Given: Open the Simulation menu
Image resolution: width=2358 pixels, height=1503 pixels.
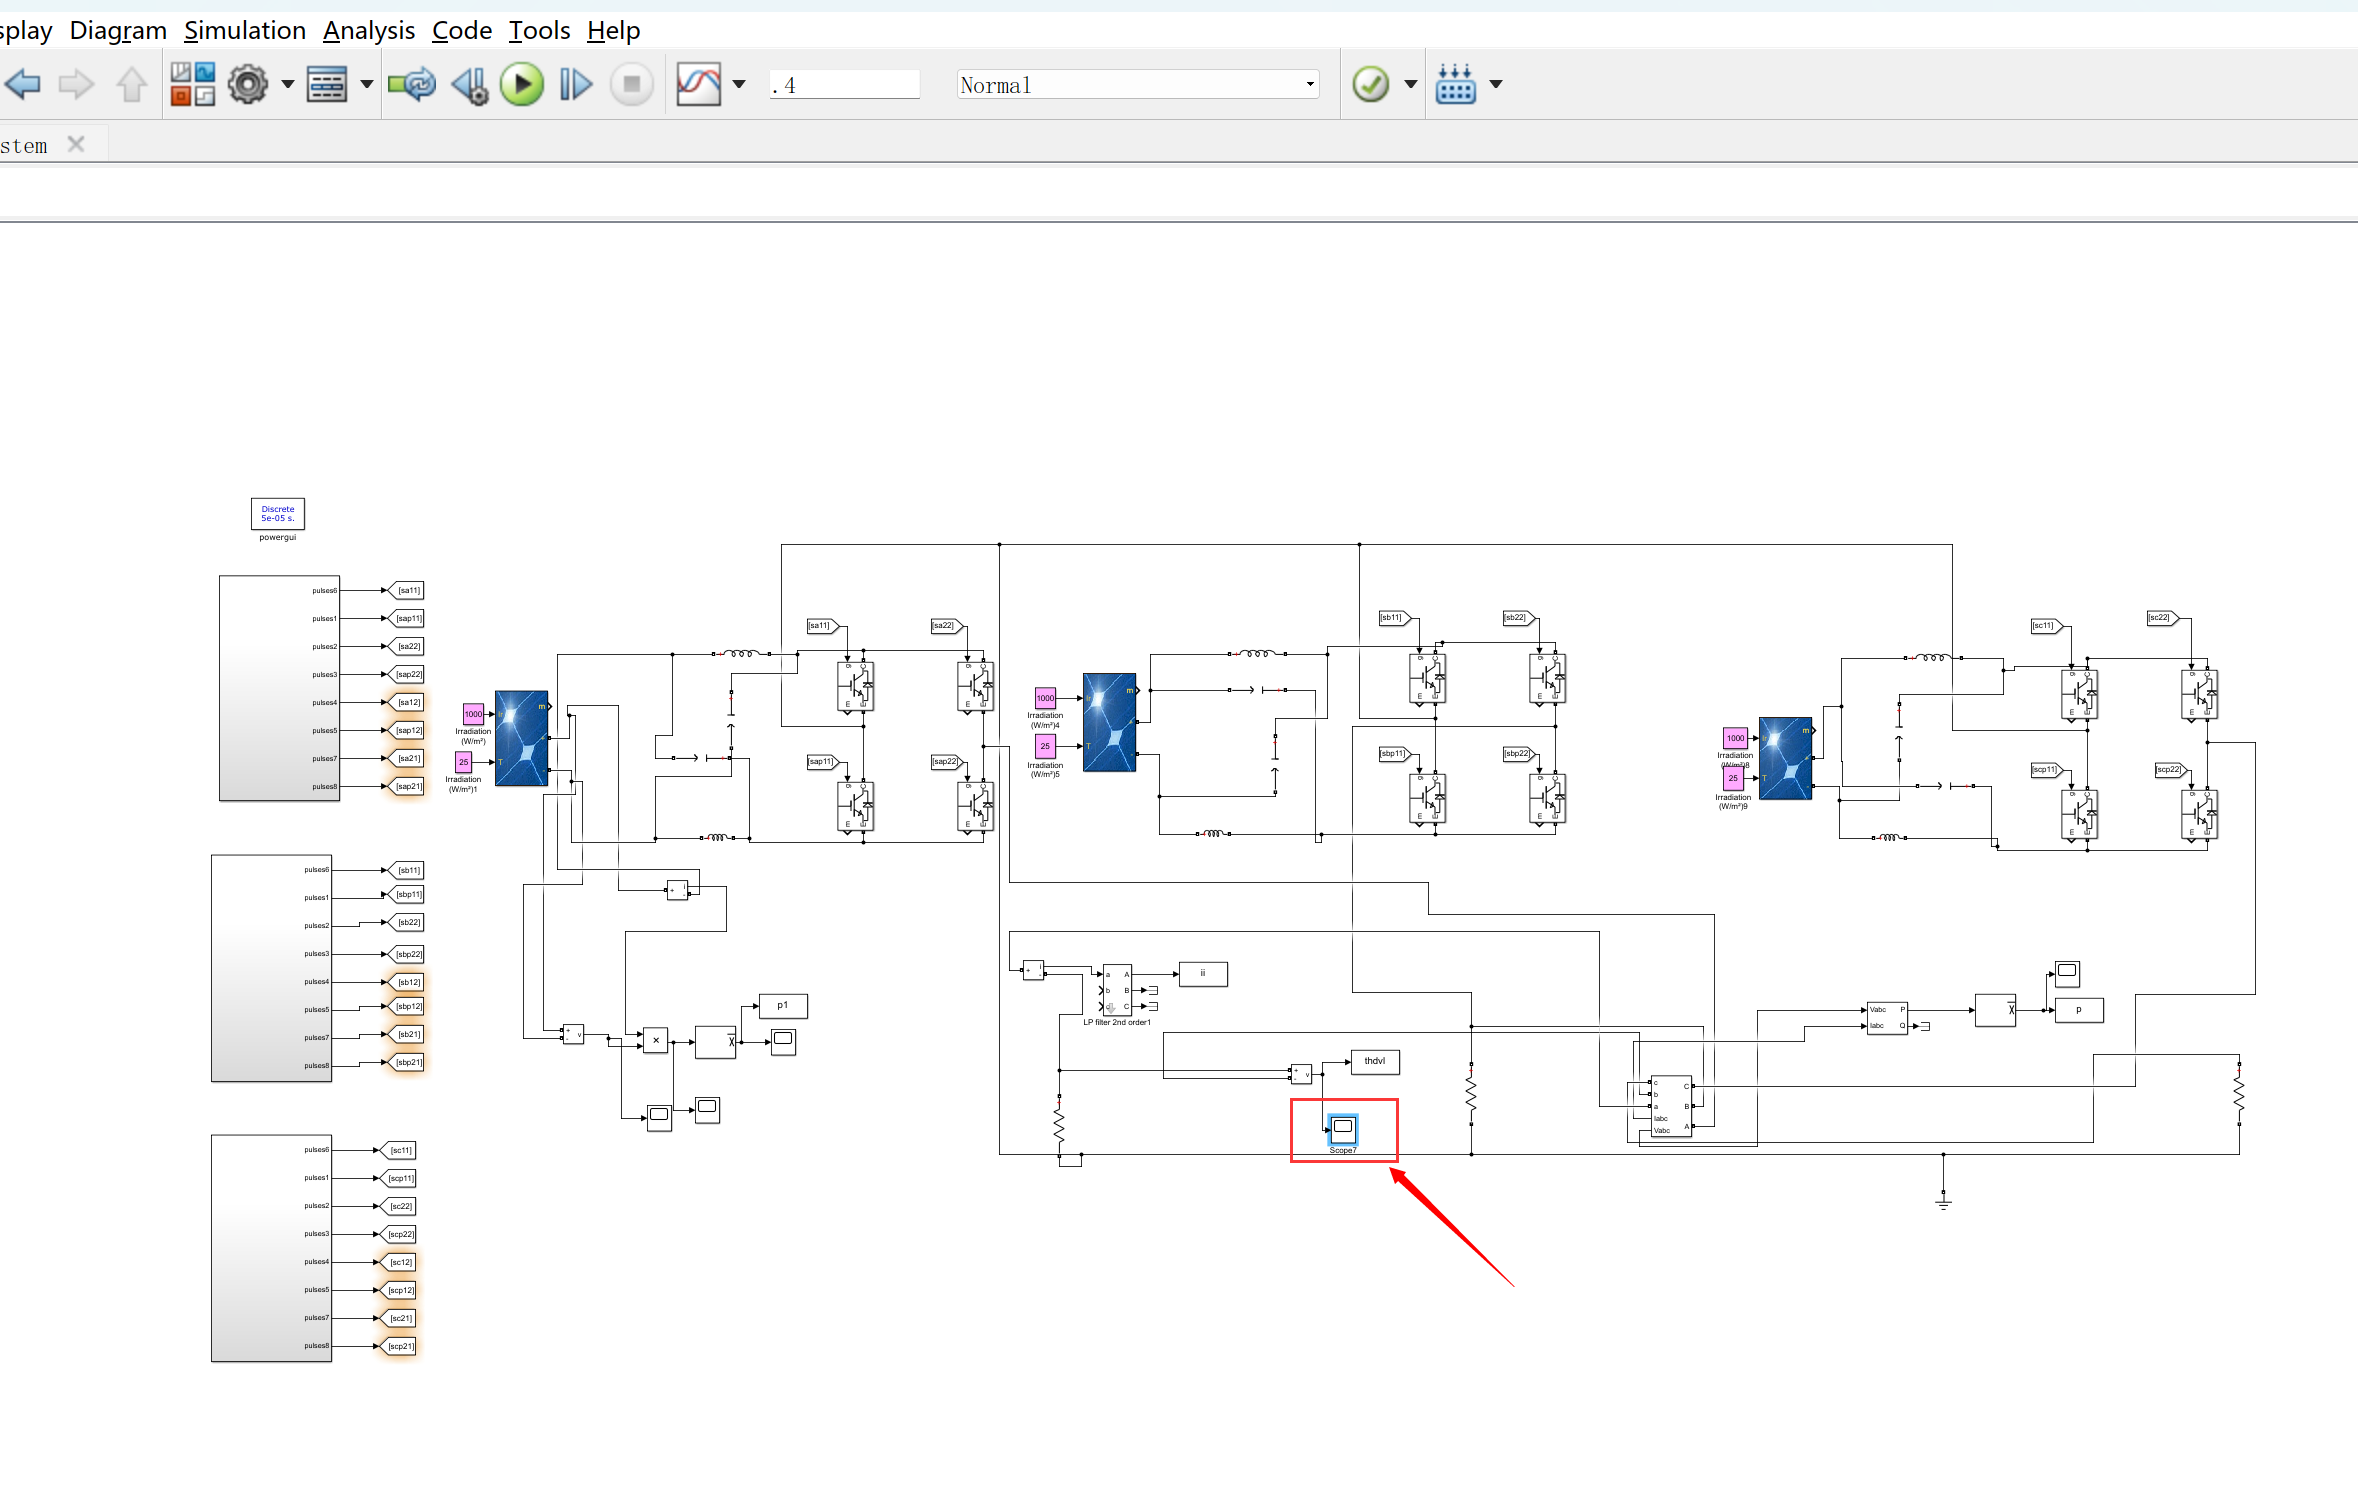Looking at the screenshot, I should pos(244,30).
